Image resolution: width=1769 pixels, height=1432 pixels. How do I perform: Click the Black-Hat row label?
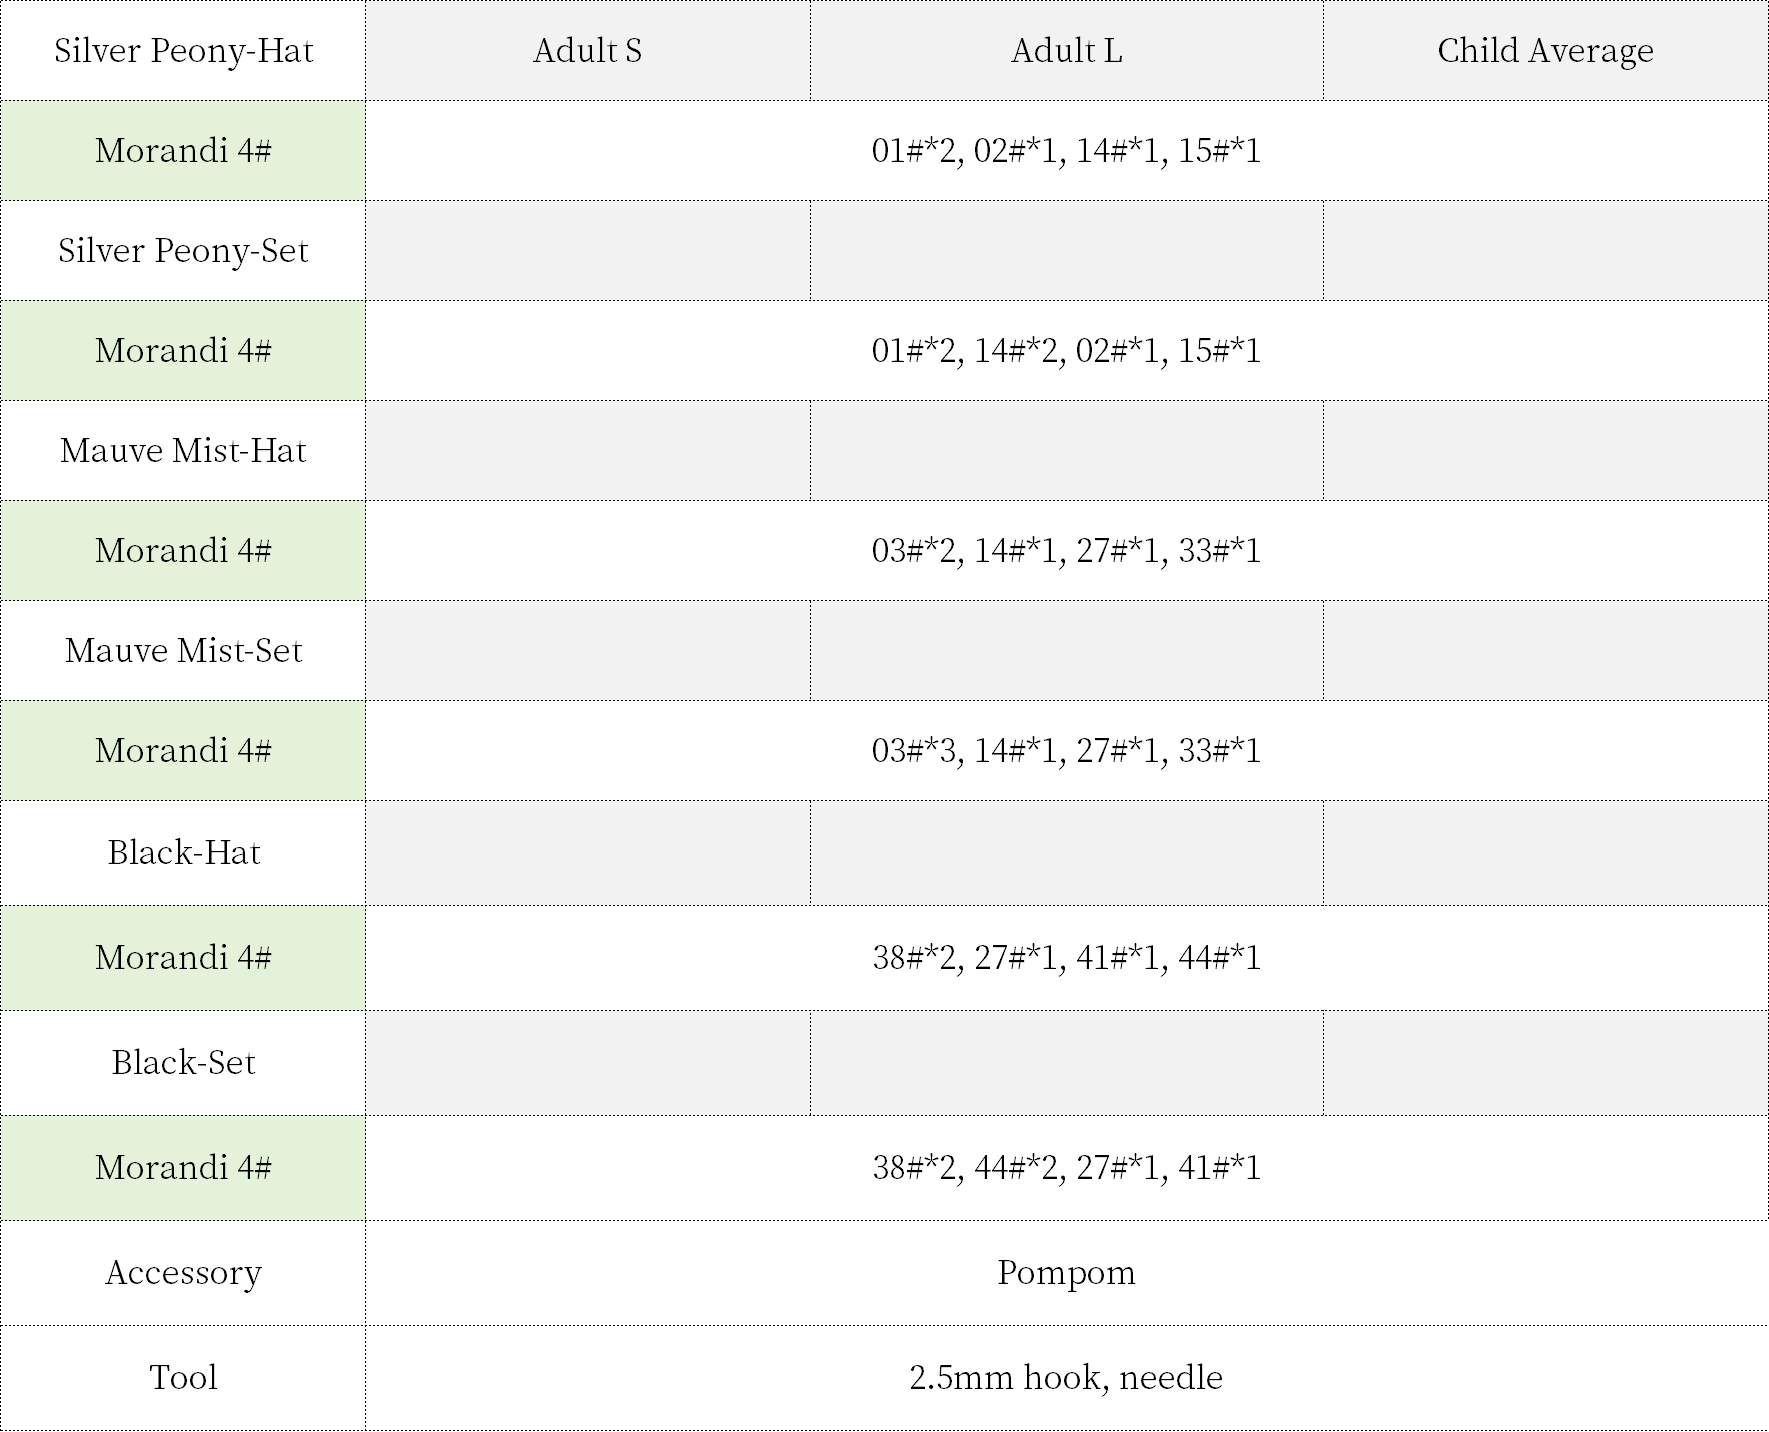point(183,853)
